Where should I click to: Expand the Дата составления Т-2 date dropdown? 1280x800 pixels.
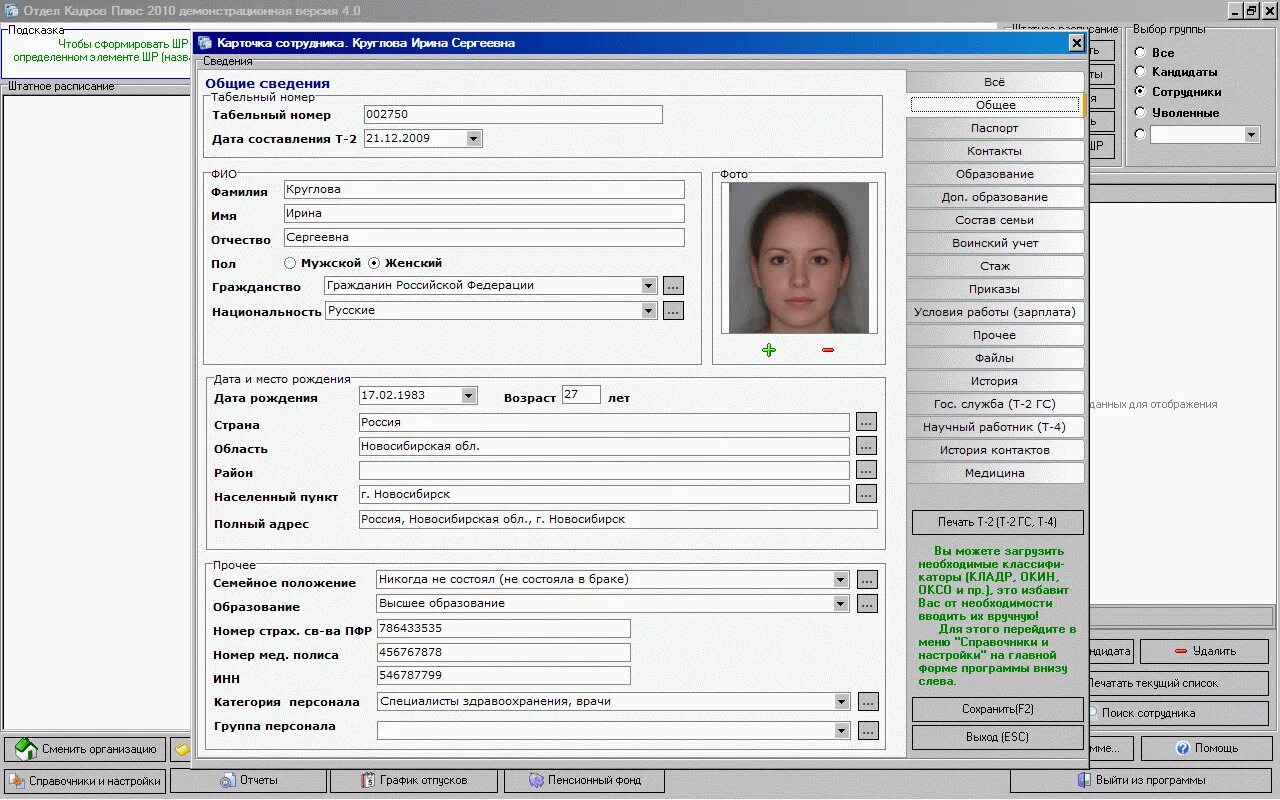[473, 139]
